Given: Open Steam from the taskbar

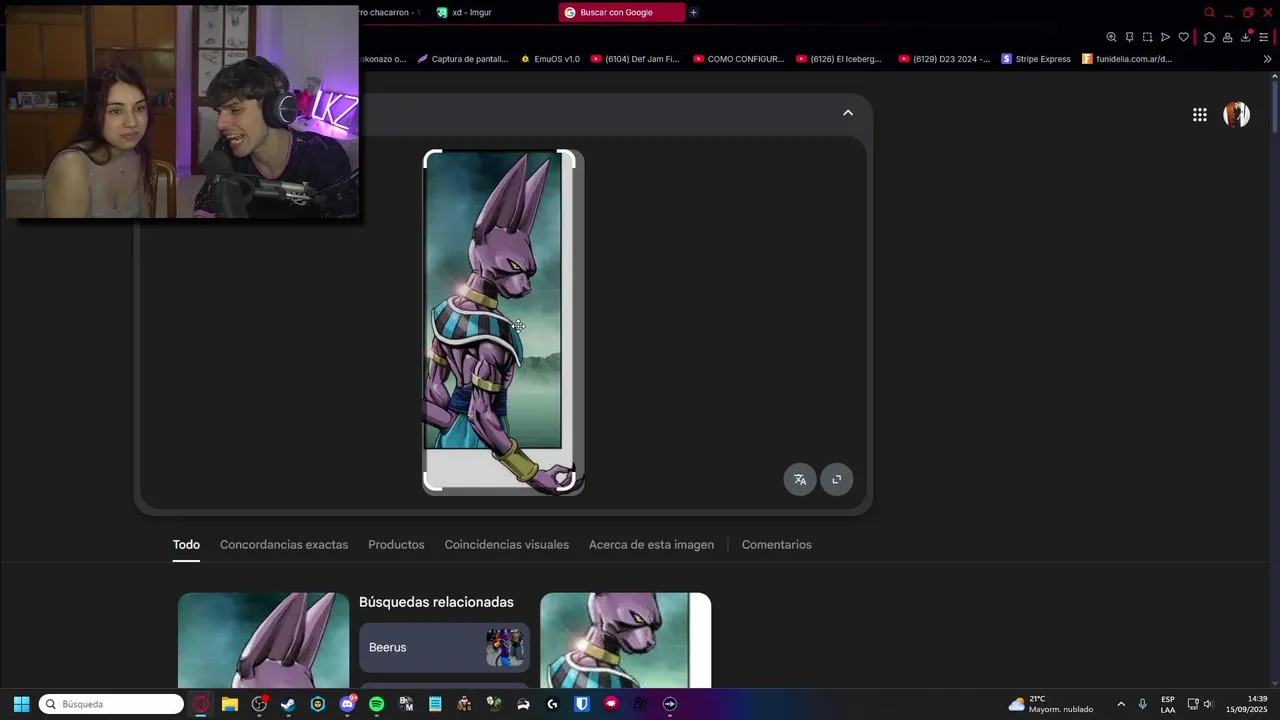Looking at the screenshot, I should [288, 704].
